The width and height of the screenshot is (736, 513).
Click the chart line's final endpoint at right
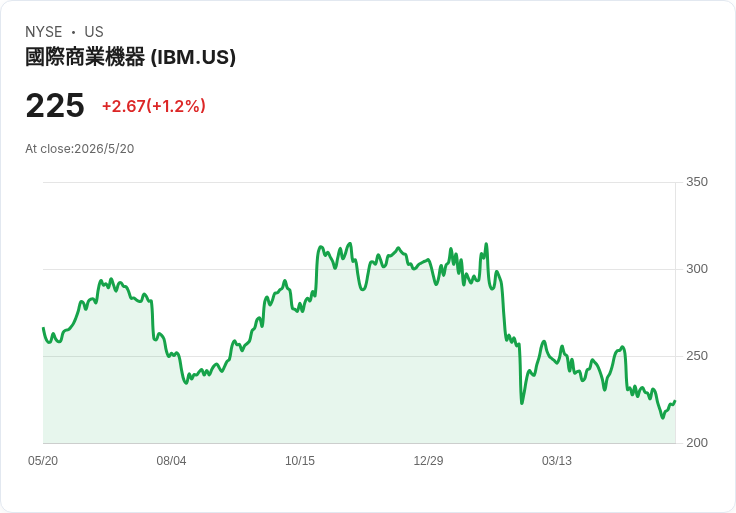[675, 401]
